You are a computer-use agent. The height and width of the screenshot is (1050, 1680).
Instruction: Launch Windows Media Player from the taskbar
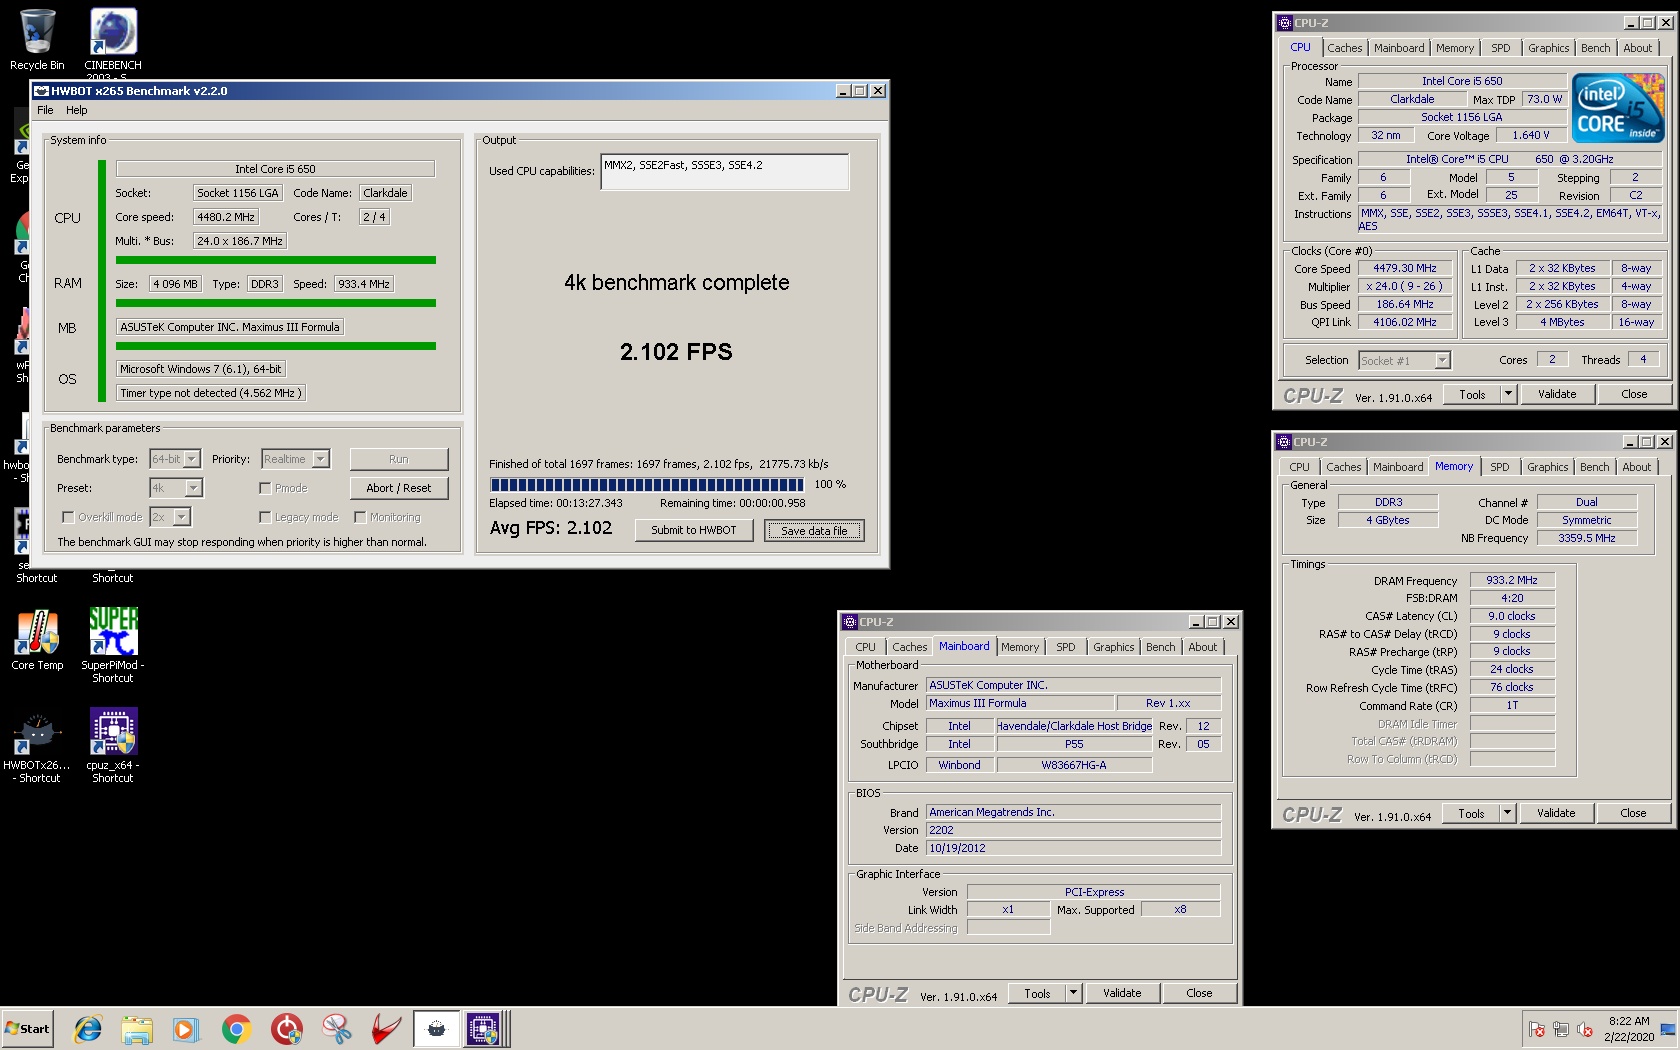pos(186,1029)
